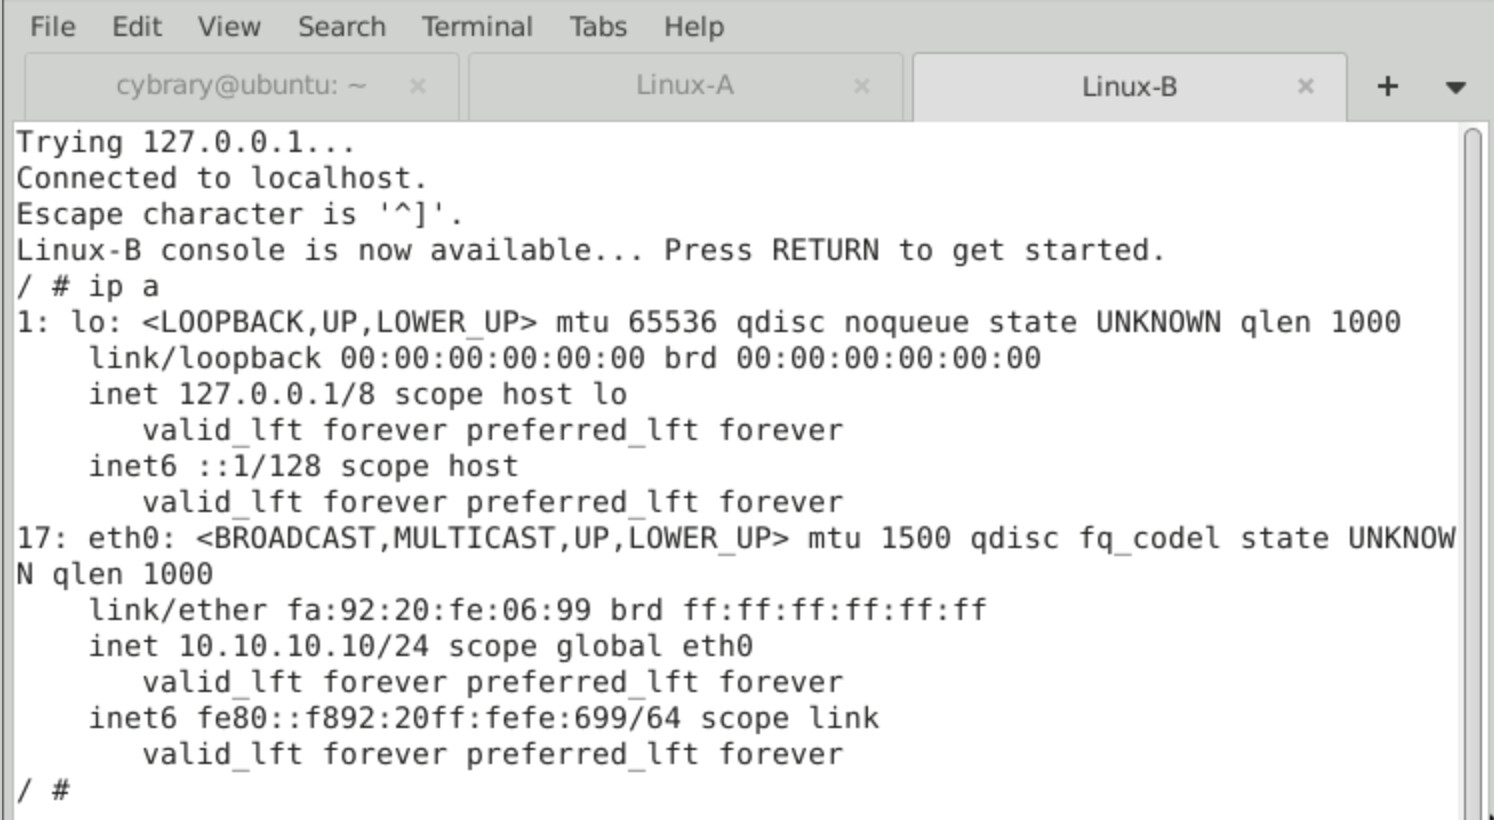Open the Search menu
The width and height of the screenshot is (1494, 820).
pyautogui.click(x=341, y=27)
